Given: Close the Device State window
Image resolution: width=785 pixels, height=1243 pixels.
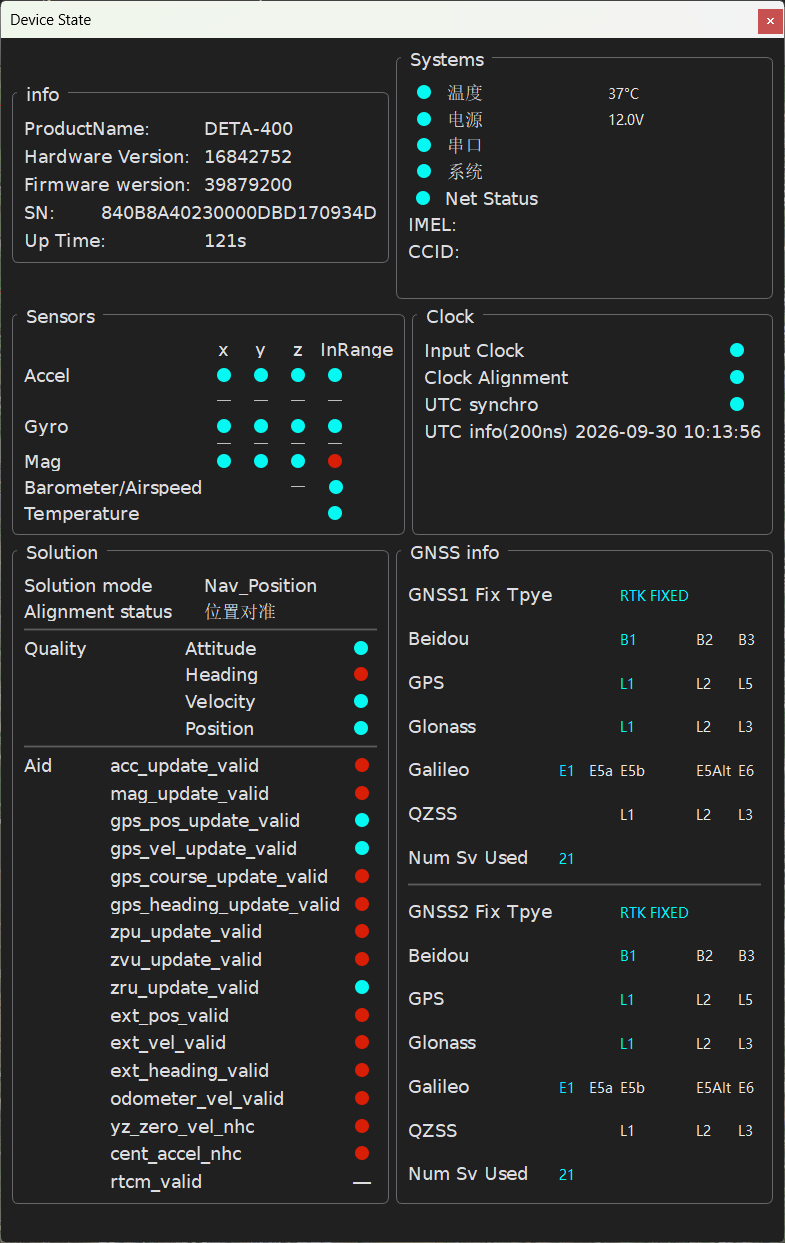Looking at the screenshot, I should click(770, 20).
